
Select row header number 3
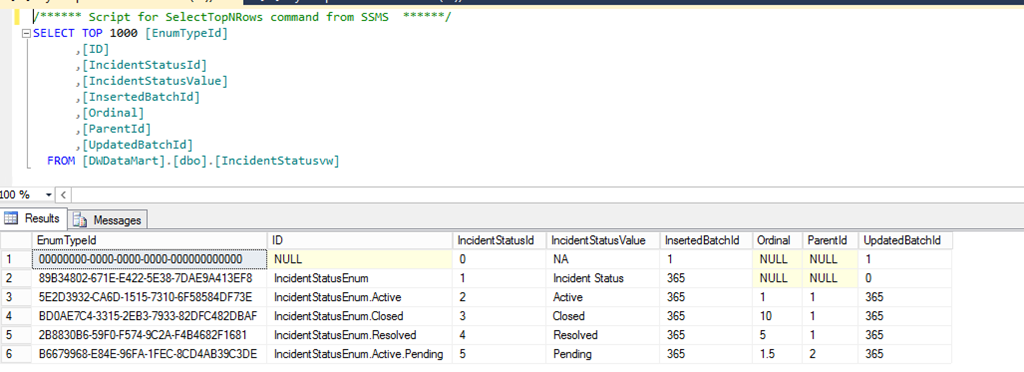point(16,297)
